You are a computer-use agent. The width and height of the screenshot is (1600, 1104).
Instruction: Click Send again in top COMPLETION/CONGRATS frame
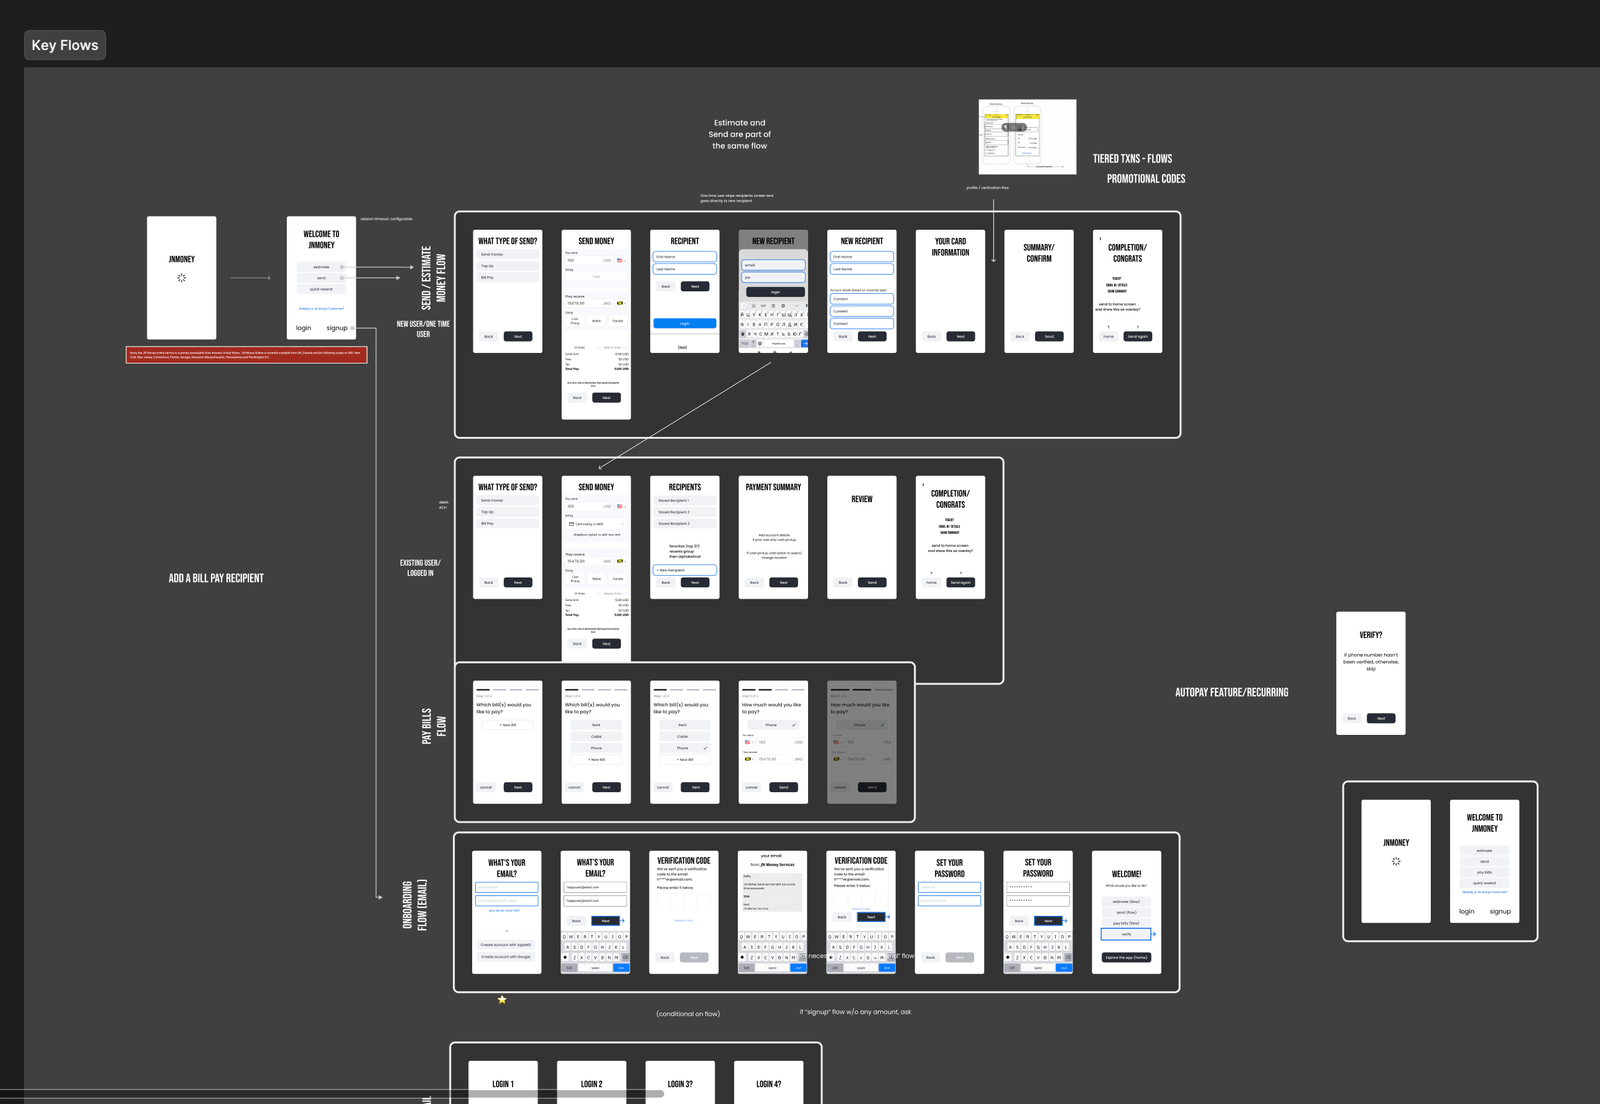point(1138,336)
